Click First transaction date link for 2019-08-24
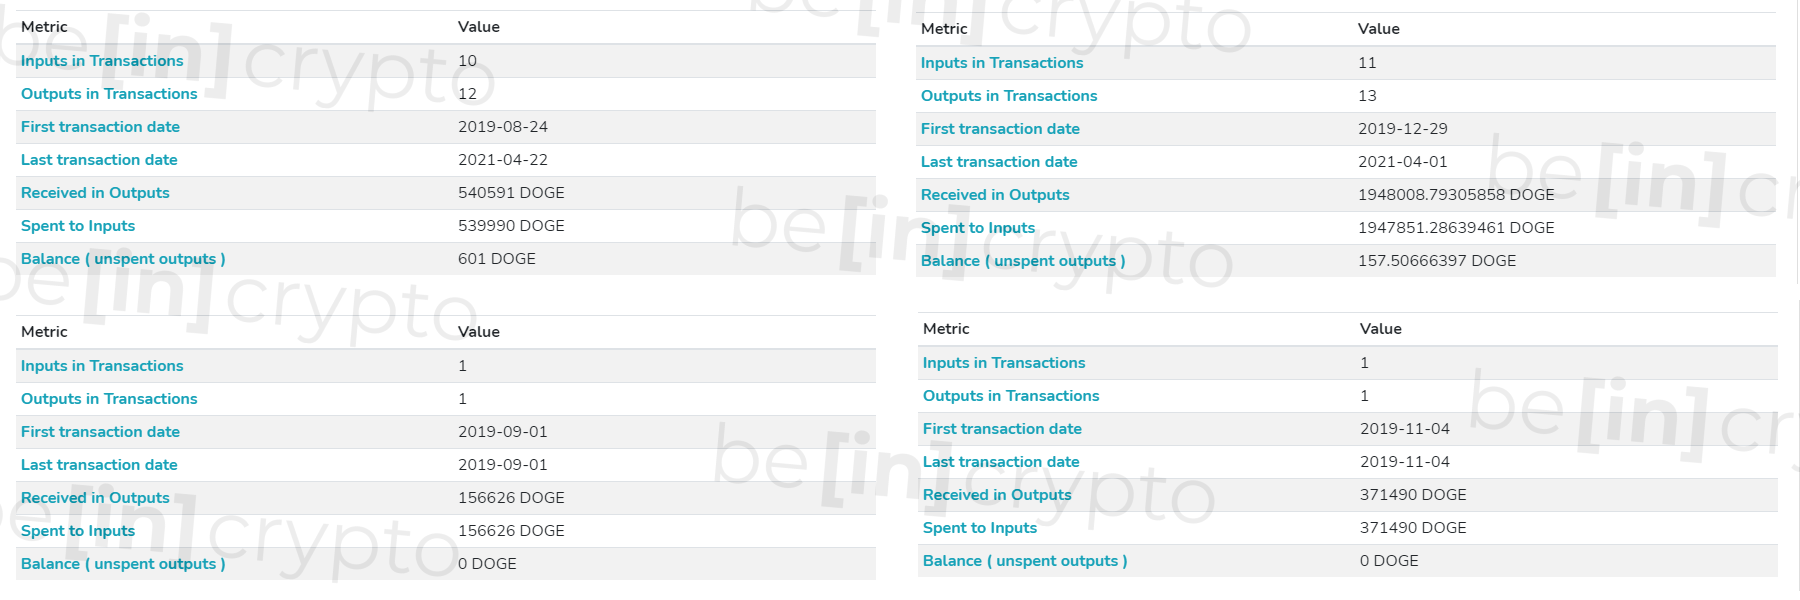Image resolution: width=1800 pixels, height=600 pixels. (x=100, y=127)
